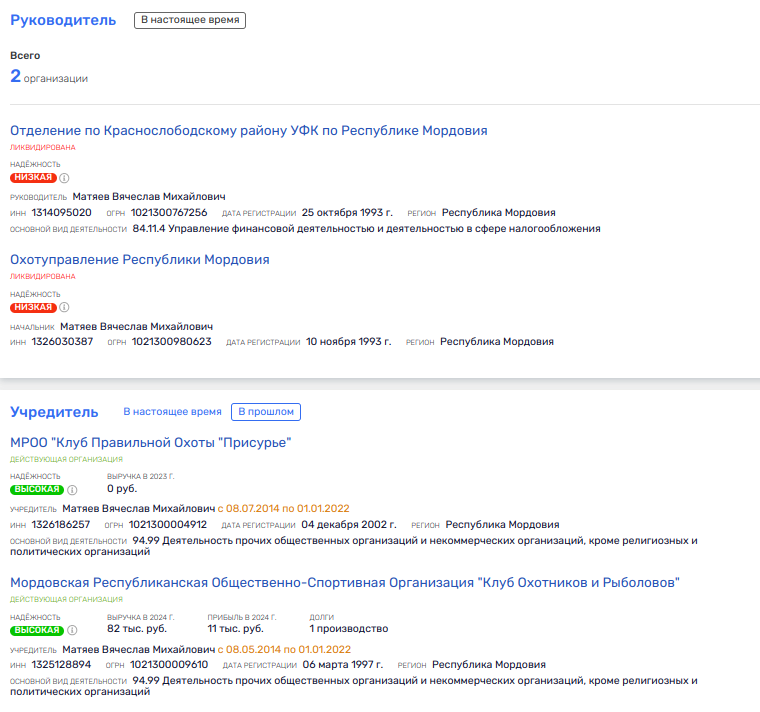Open Отделение по Краснослободскому району УФК link

[248, 131]
